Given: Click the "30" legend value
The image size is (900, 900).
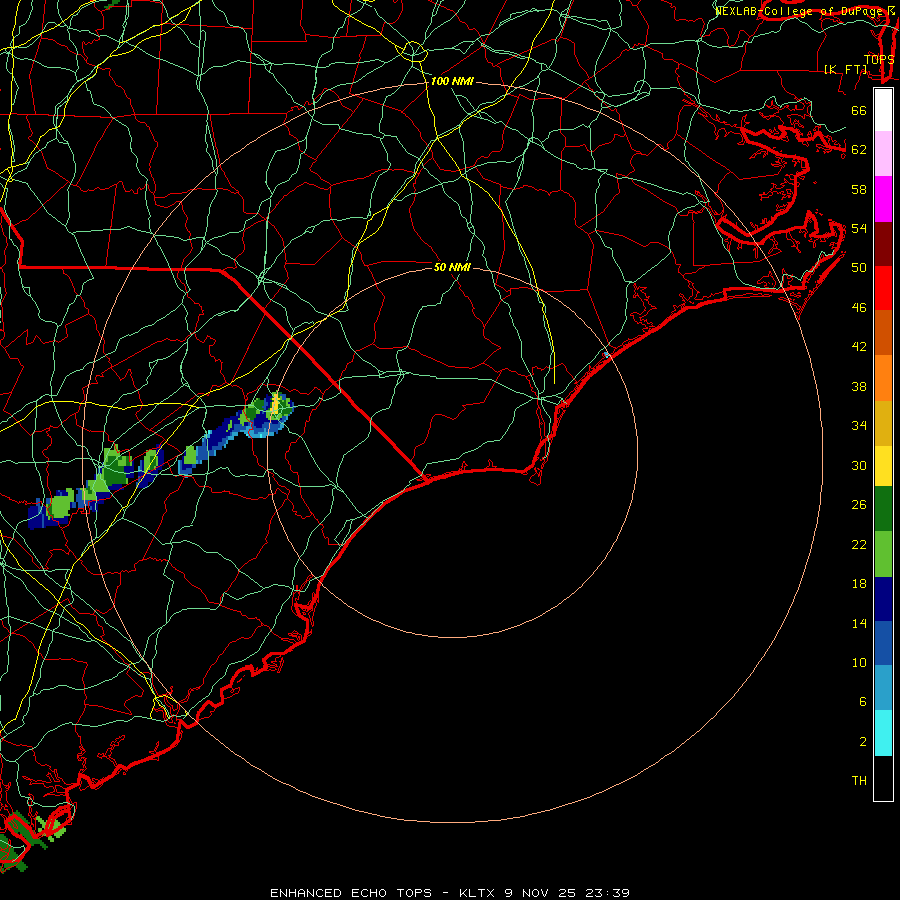Looking at the screenshot, I should click(859, 465).
